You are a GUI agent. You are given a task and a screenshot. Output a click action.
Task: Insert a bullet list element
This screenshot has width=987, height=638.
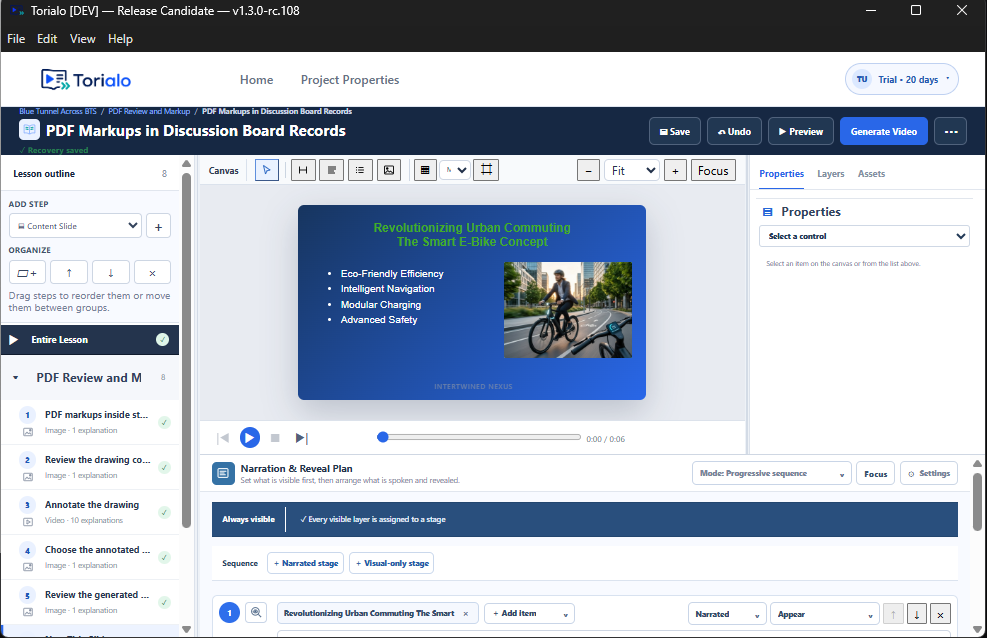pyautogui.click(x=360, y=170)
